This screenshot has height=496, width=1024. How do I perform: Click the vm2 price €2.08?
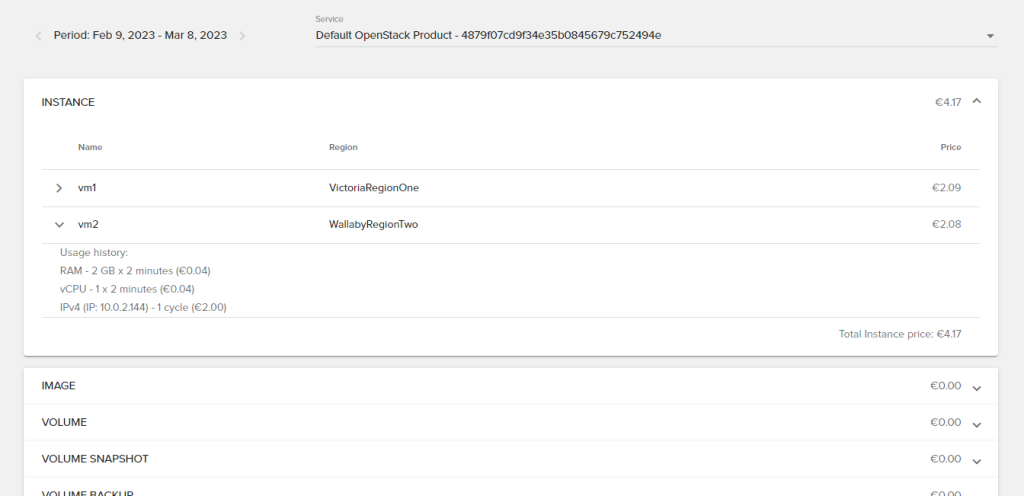point(946,225)
